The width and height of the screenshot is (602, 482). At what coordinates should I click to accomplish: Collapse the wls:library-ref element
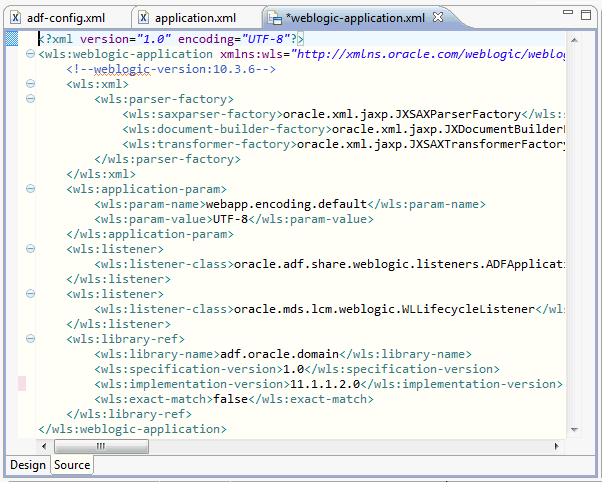[x=30, y=339]
